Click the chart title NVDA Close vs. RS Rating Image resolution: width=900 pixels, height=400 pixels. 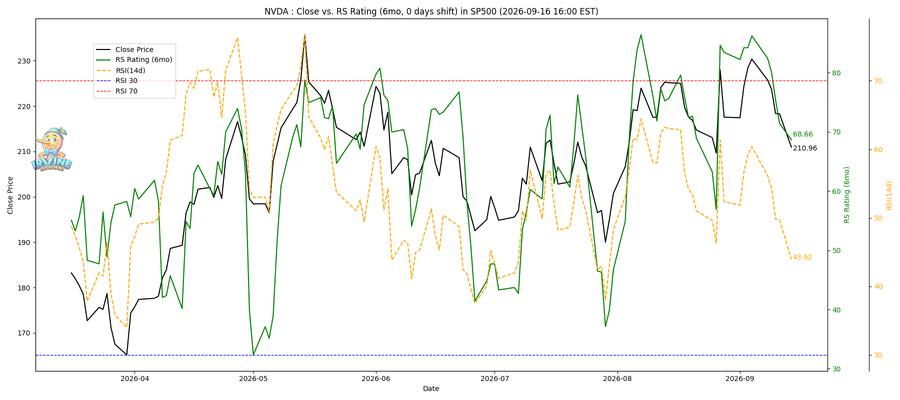pyautogui.click(x=431, y=11)
